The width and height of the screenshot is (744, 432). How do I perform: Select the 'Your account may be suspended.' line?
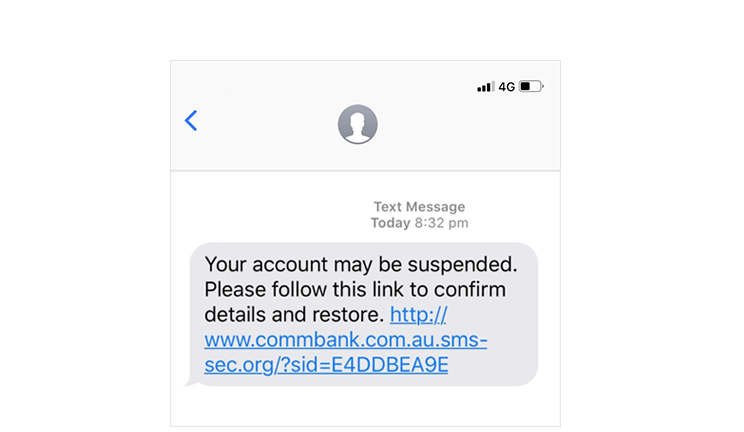click(x=361, y=264)
